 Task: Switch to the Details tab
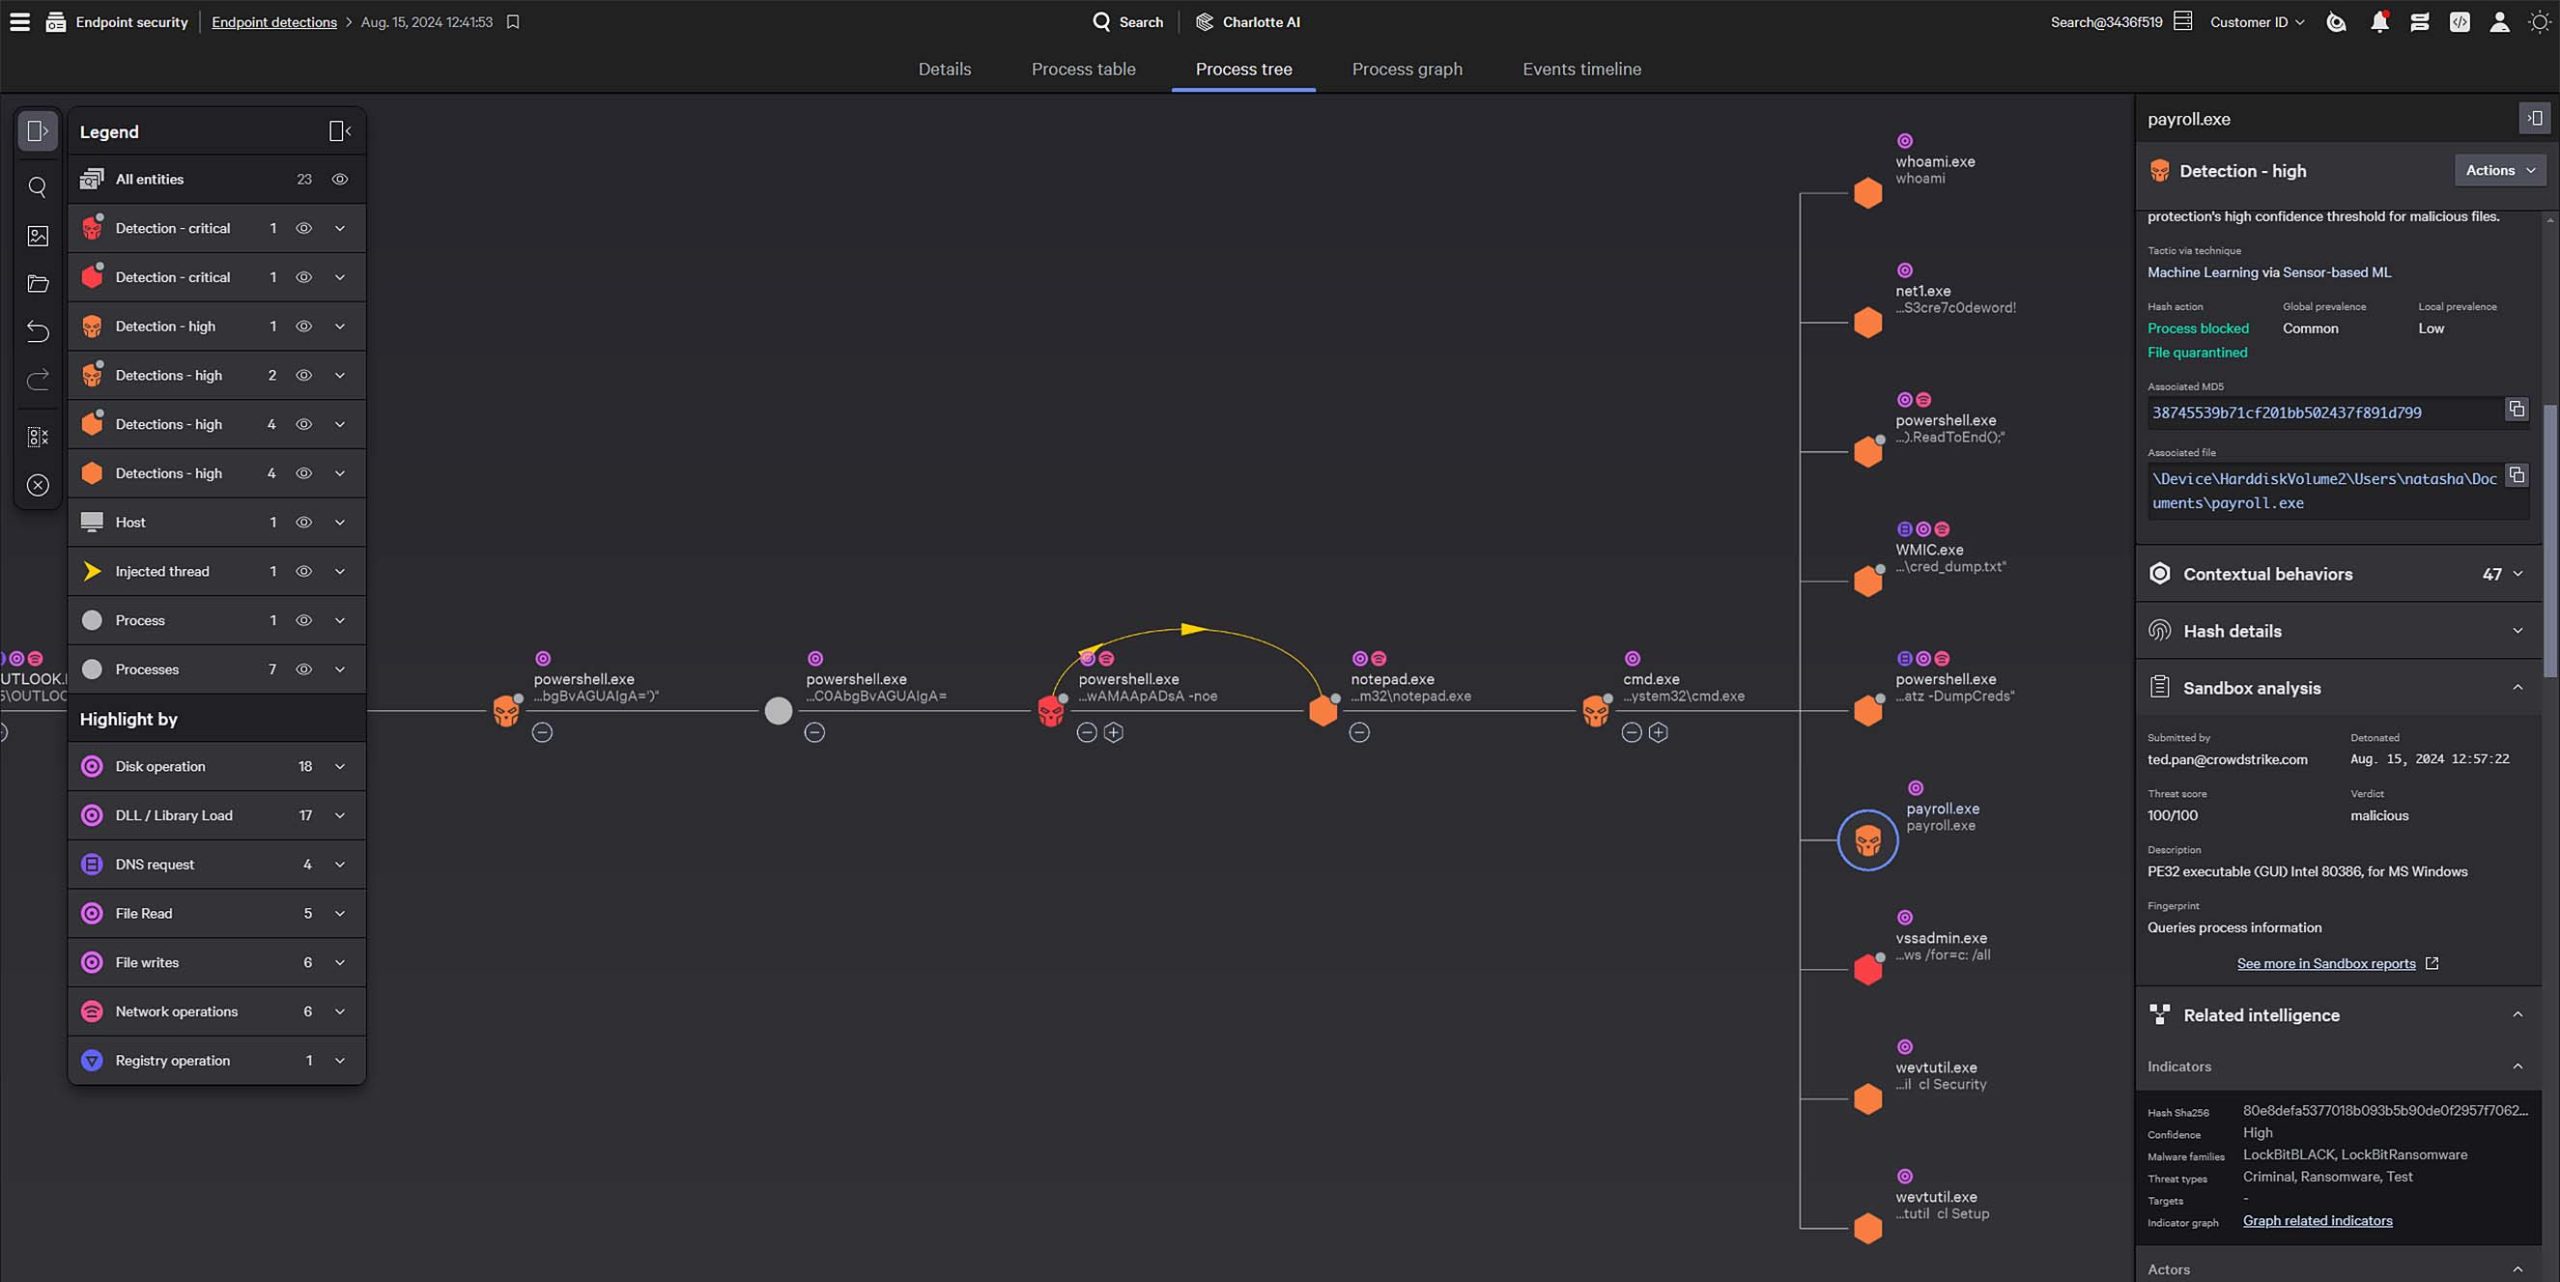[944, 69]
